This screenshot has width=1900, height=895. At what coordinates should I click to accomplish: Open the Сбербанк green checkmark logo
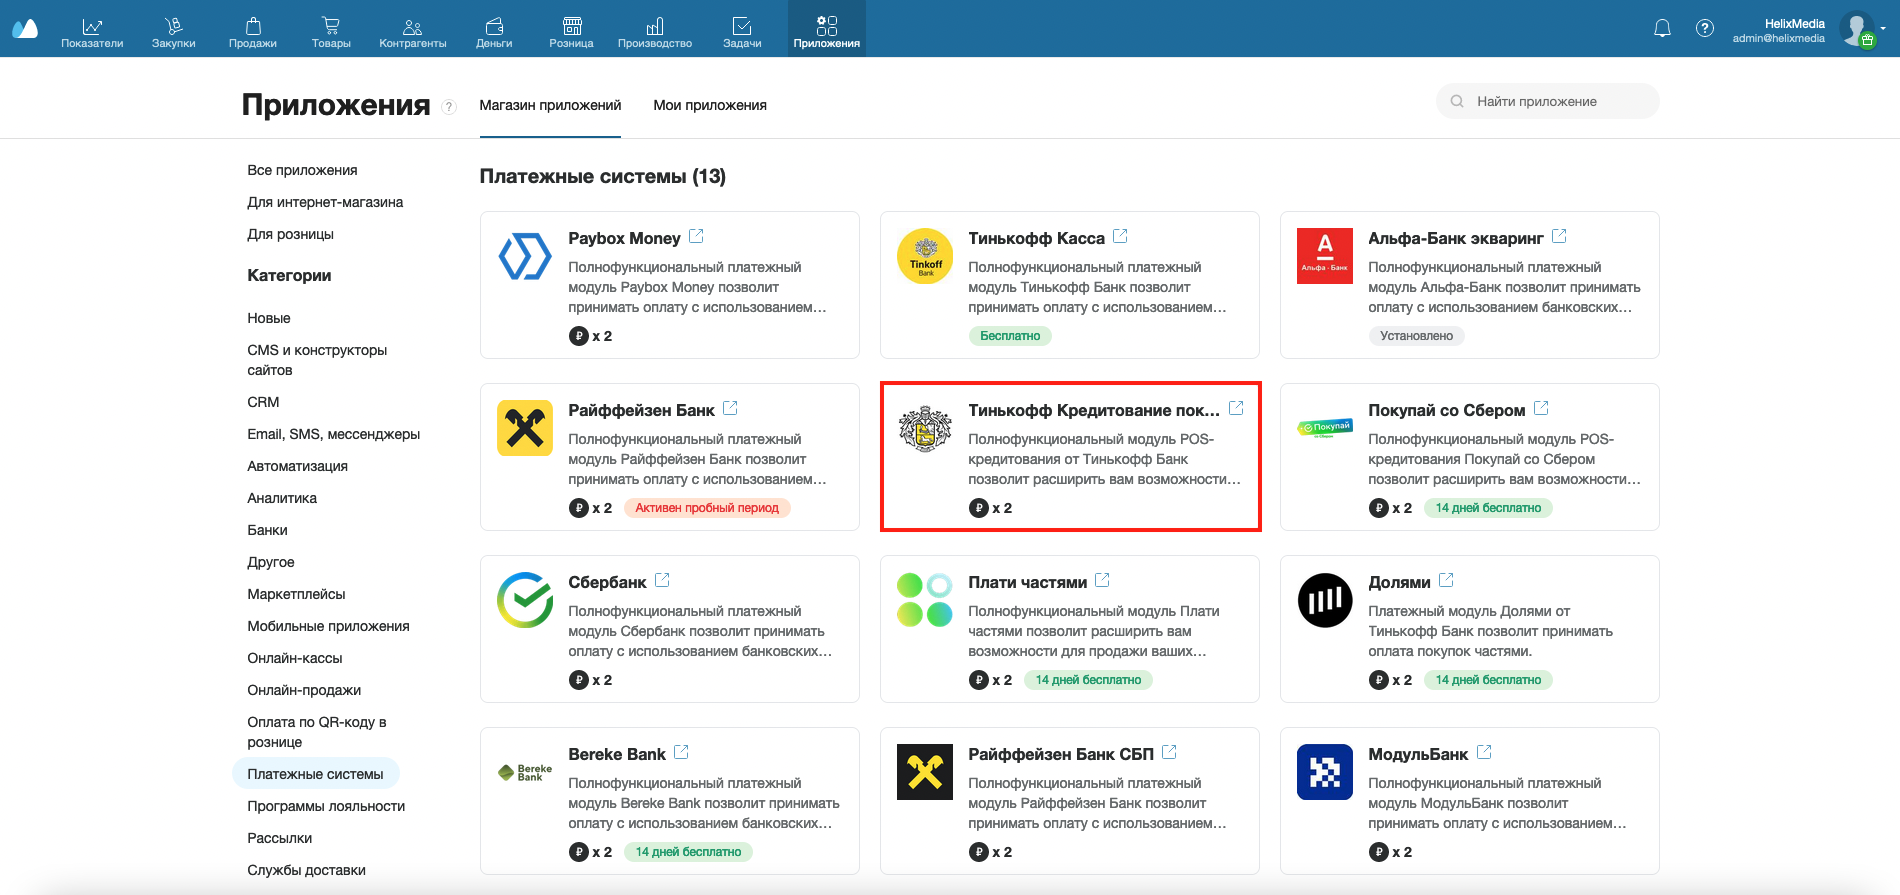click(x=525, y=600)
